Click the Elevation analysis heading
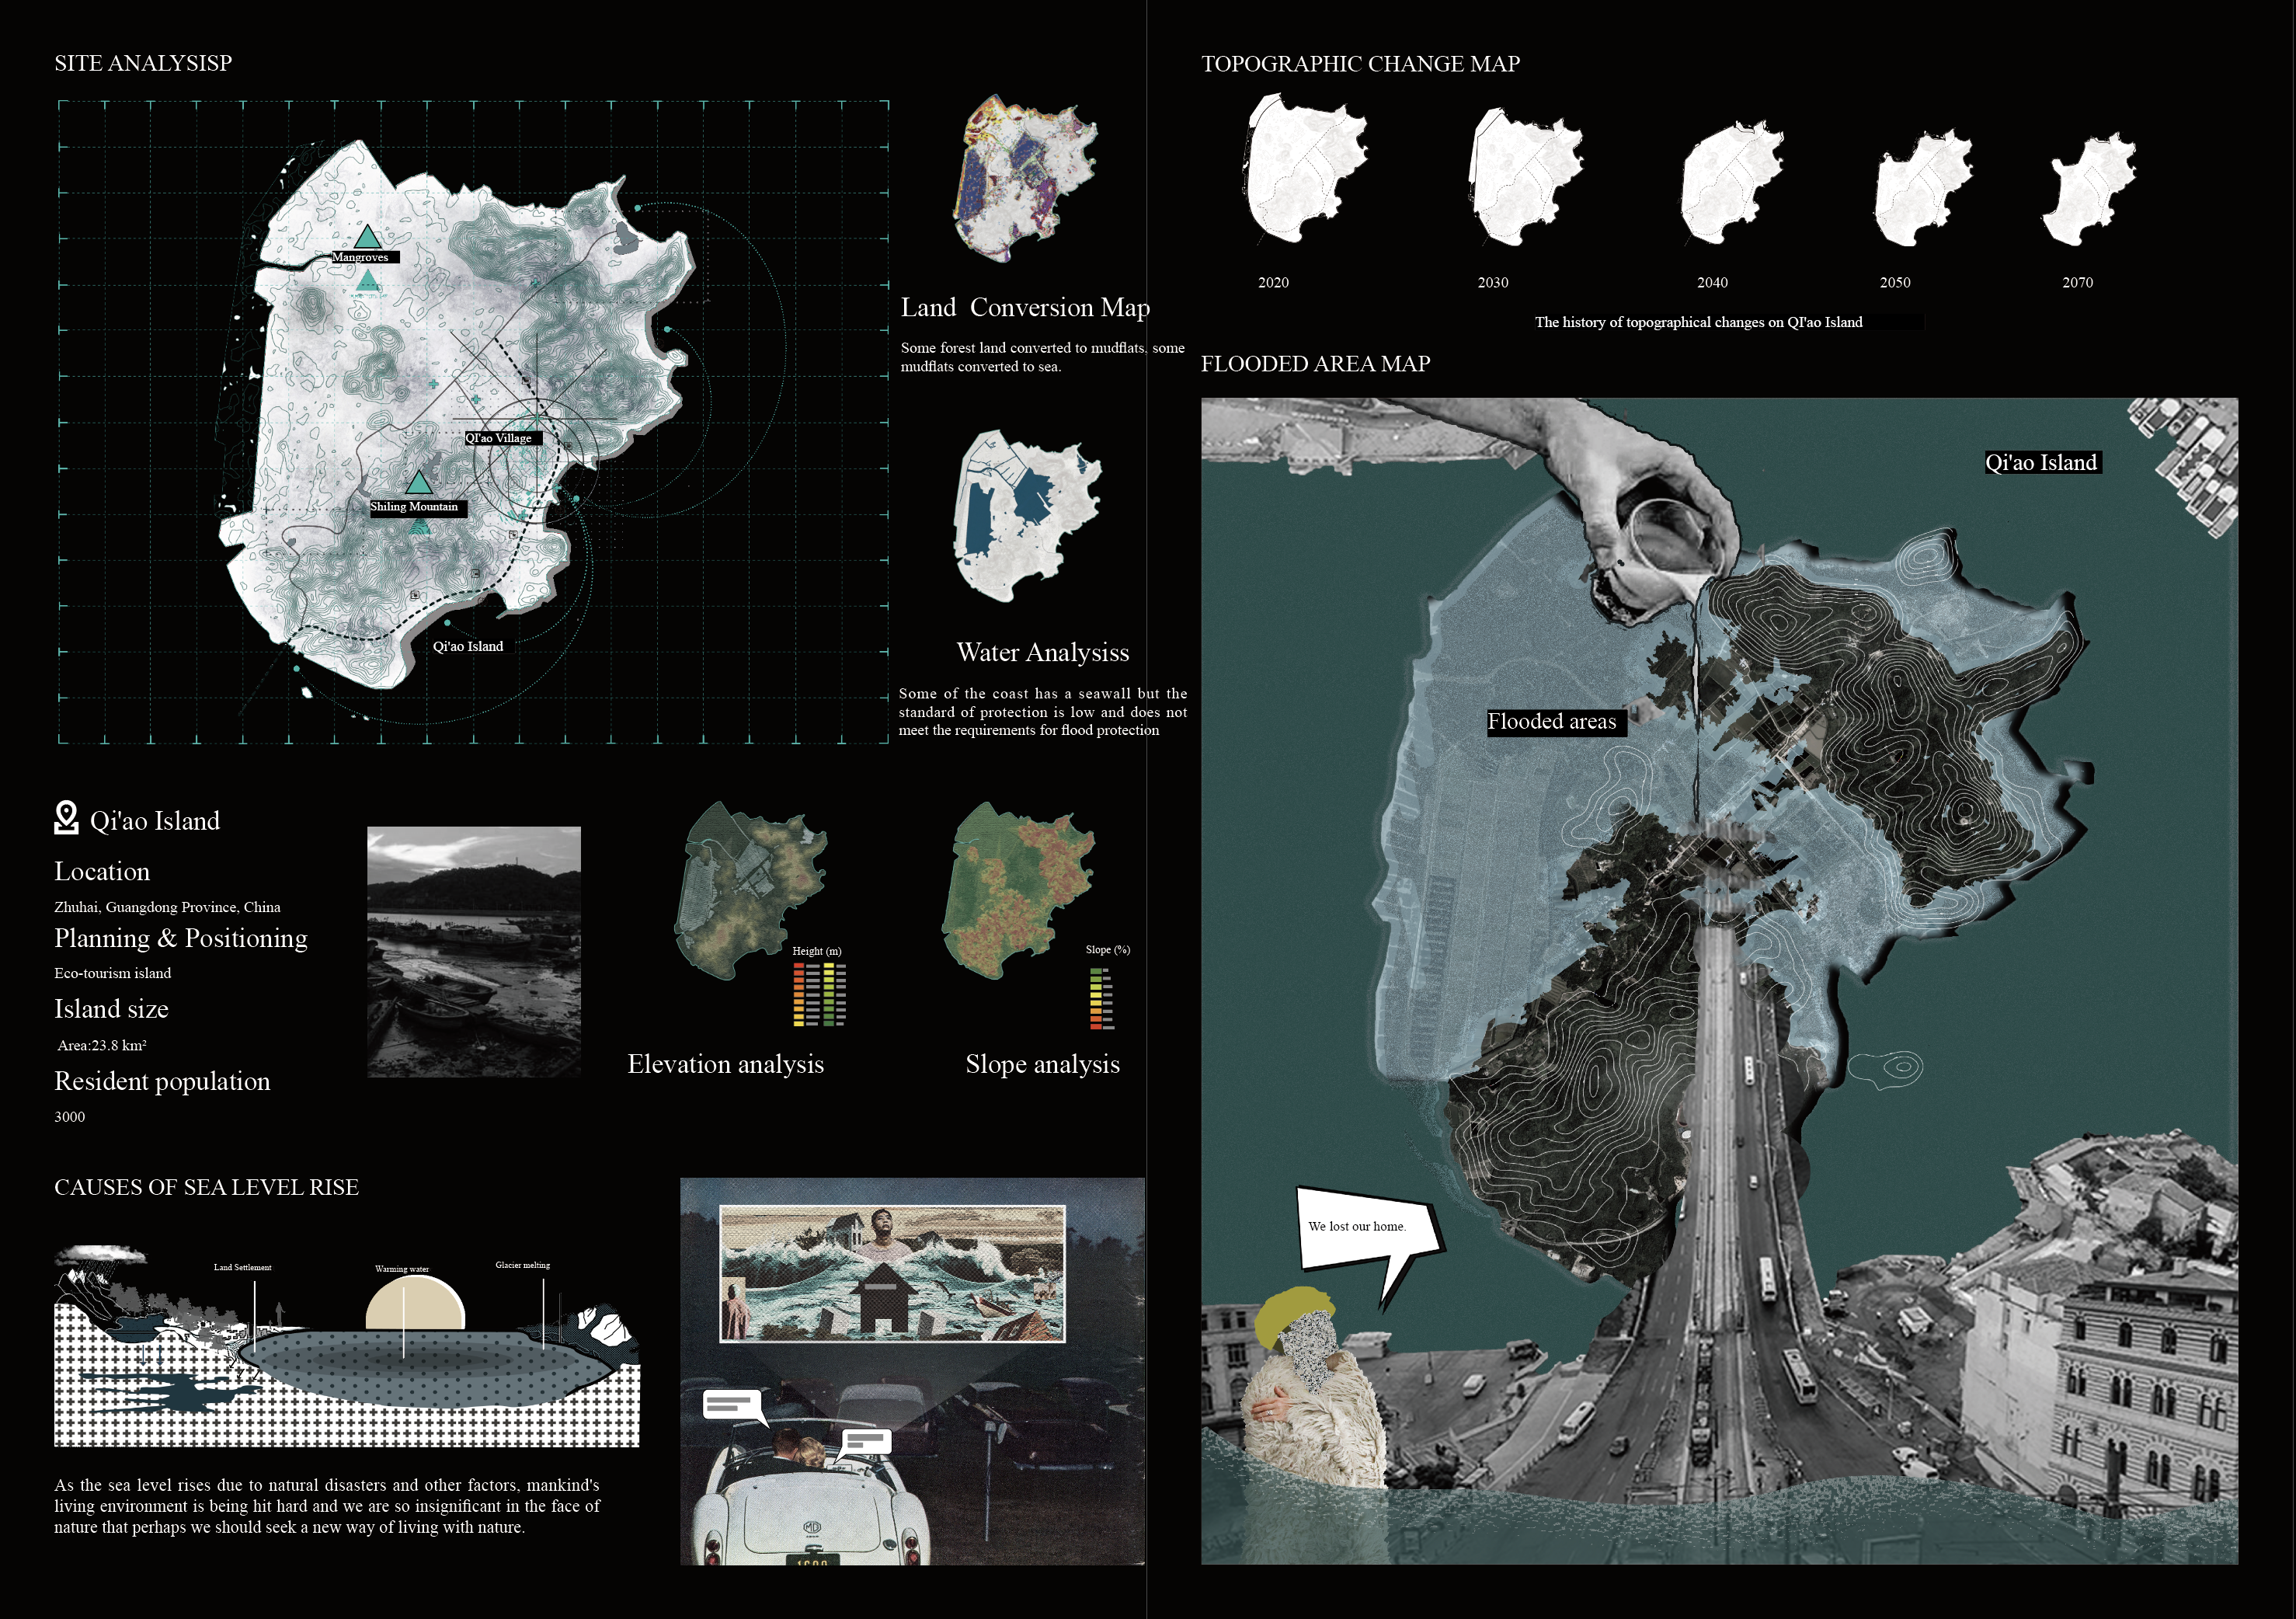The height and width of the screenshot is (1619, 2296). (725, 1064)
